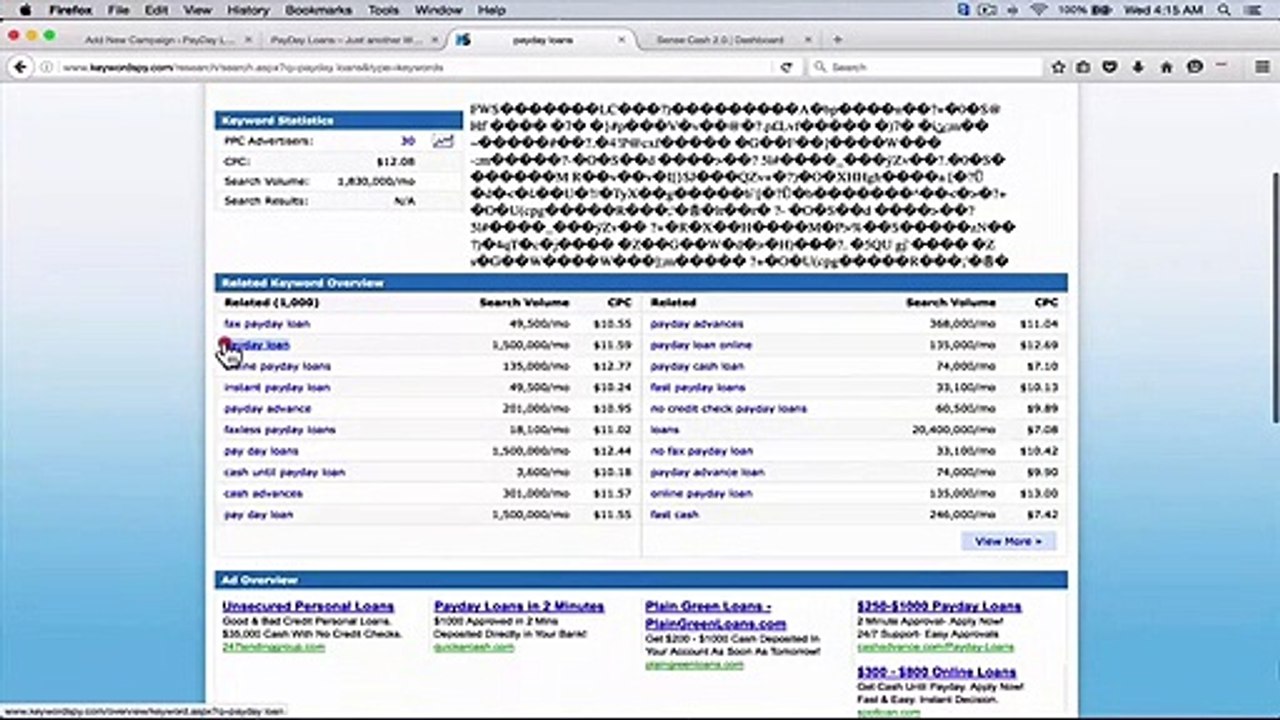Open the Tools menu
1280x720 pixels.
click(x=383, y=10)
